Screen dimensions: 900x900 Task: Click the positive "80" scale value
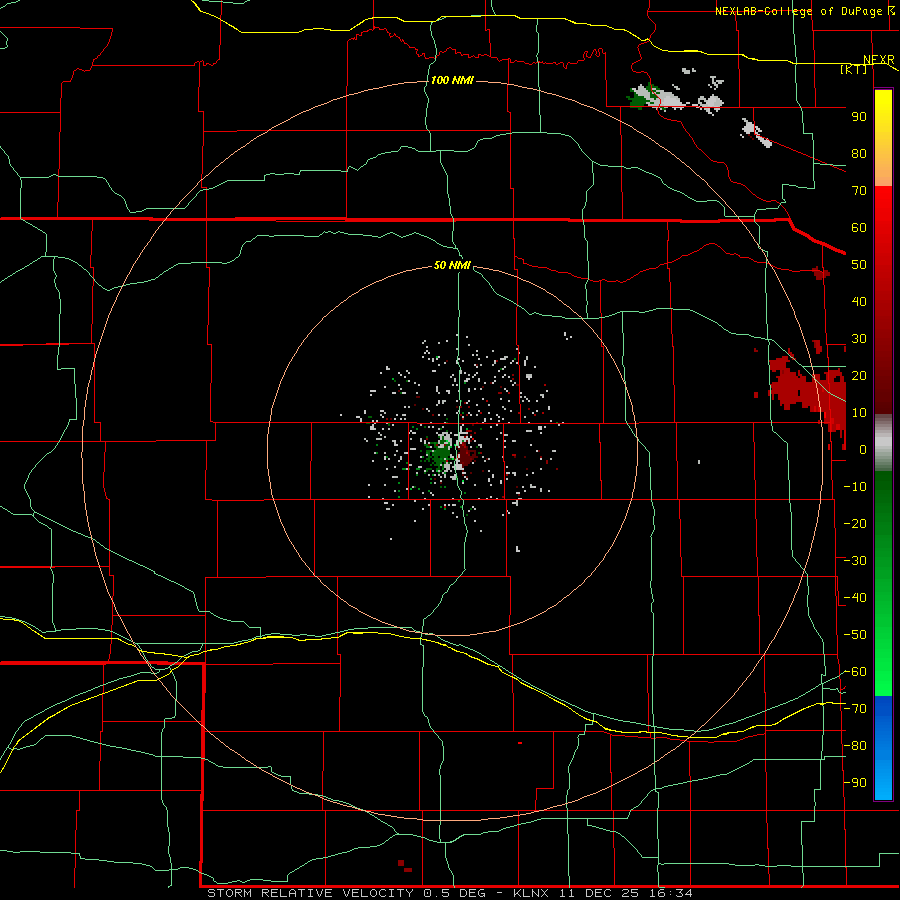click(x=859, y=154)
